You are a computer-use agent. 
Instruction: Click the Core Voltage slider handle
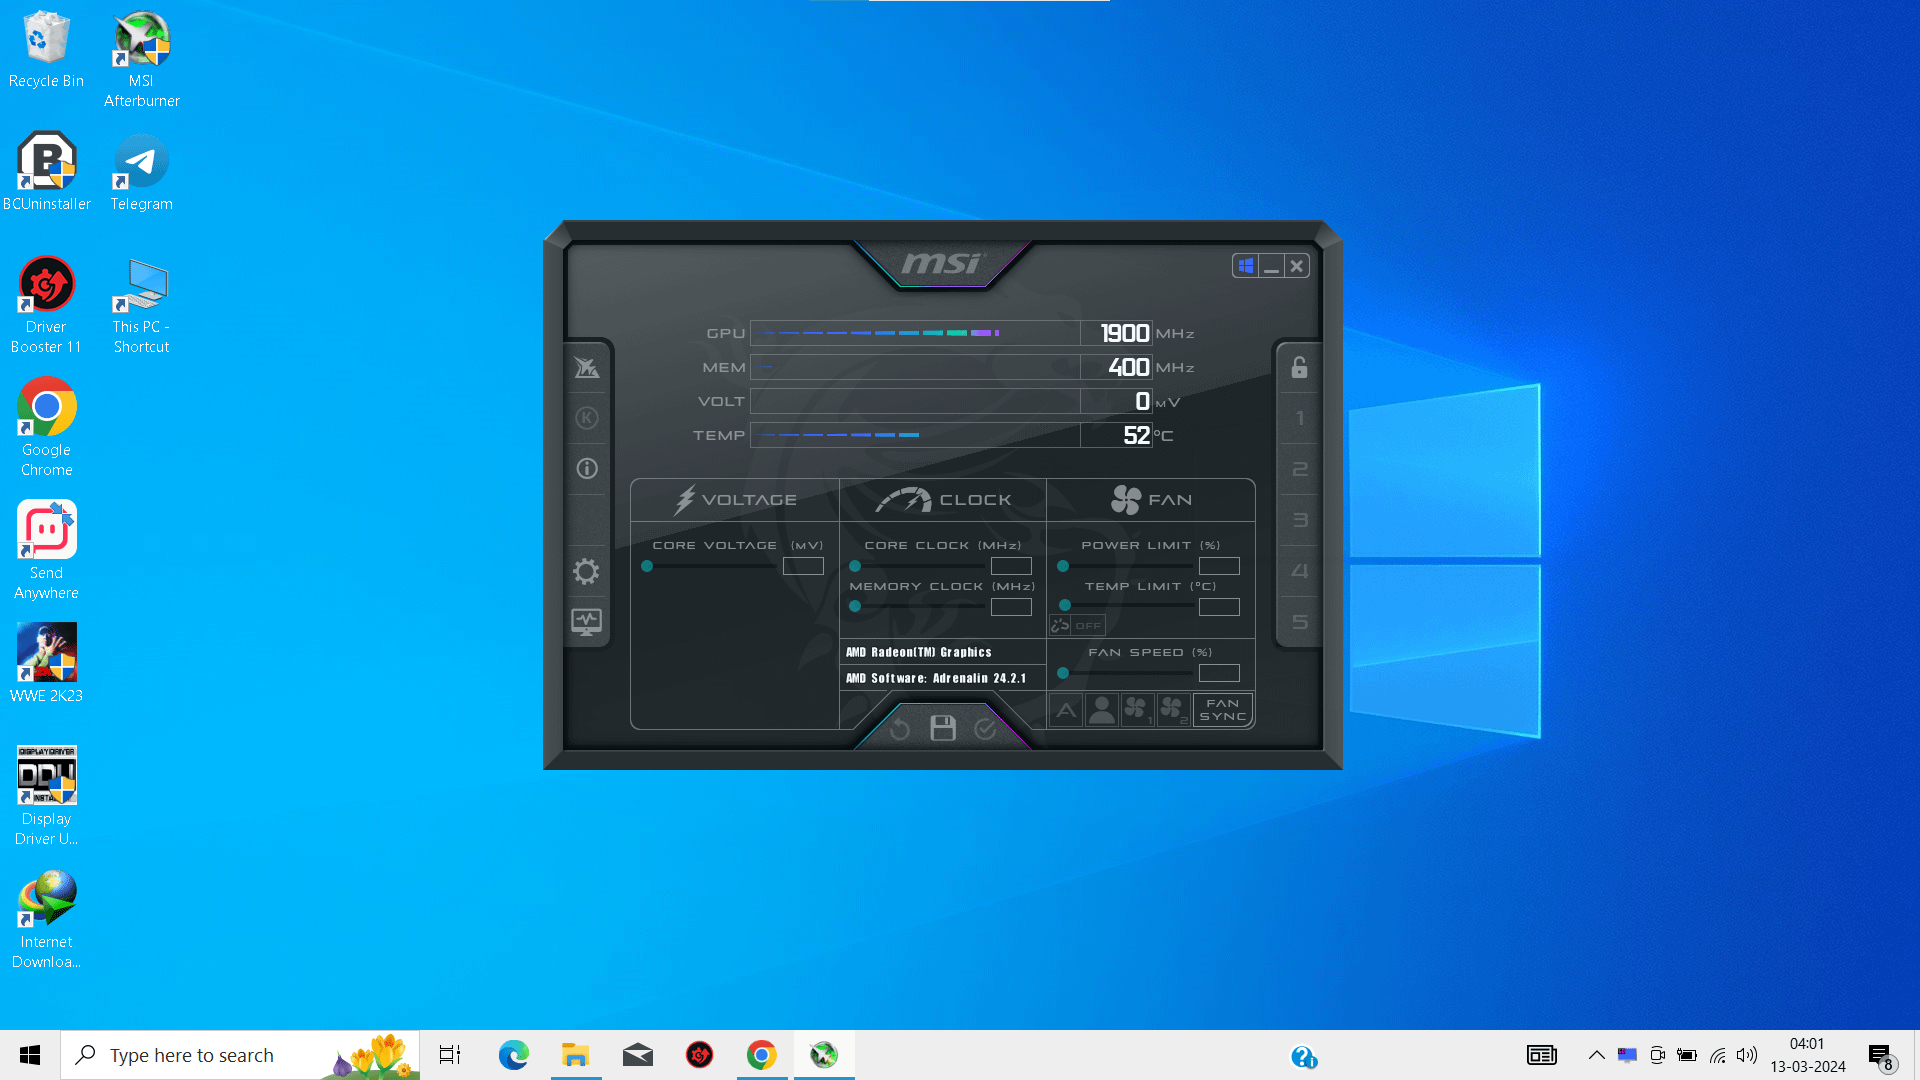click(647, 566)
